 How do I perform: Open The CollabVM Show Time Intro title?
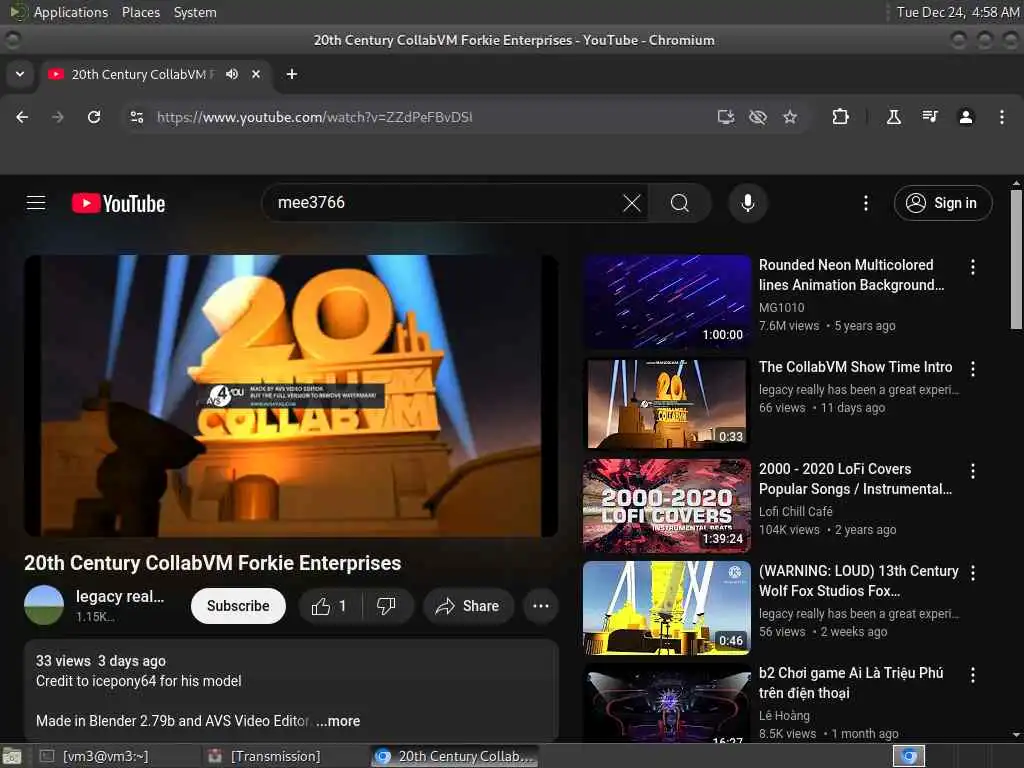(x=856, y=367)
